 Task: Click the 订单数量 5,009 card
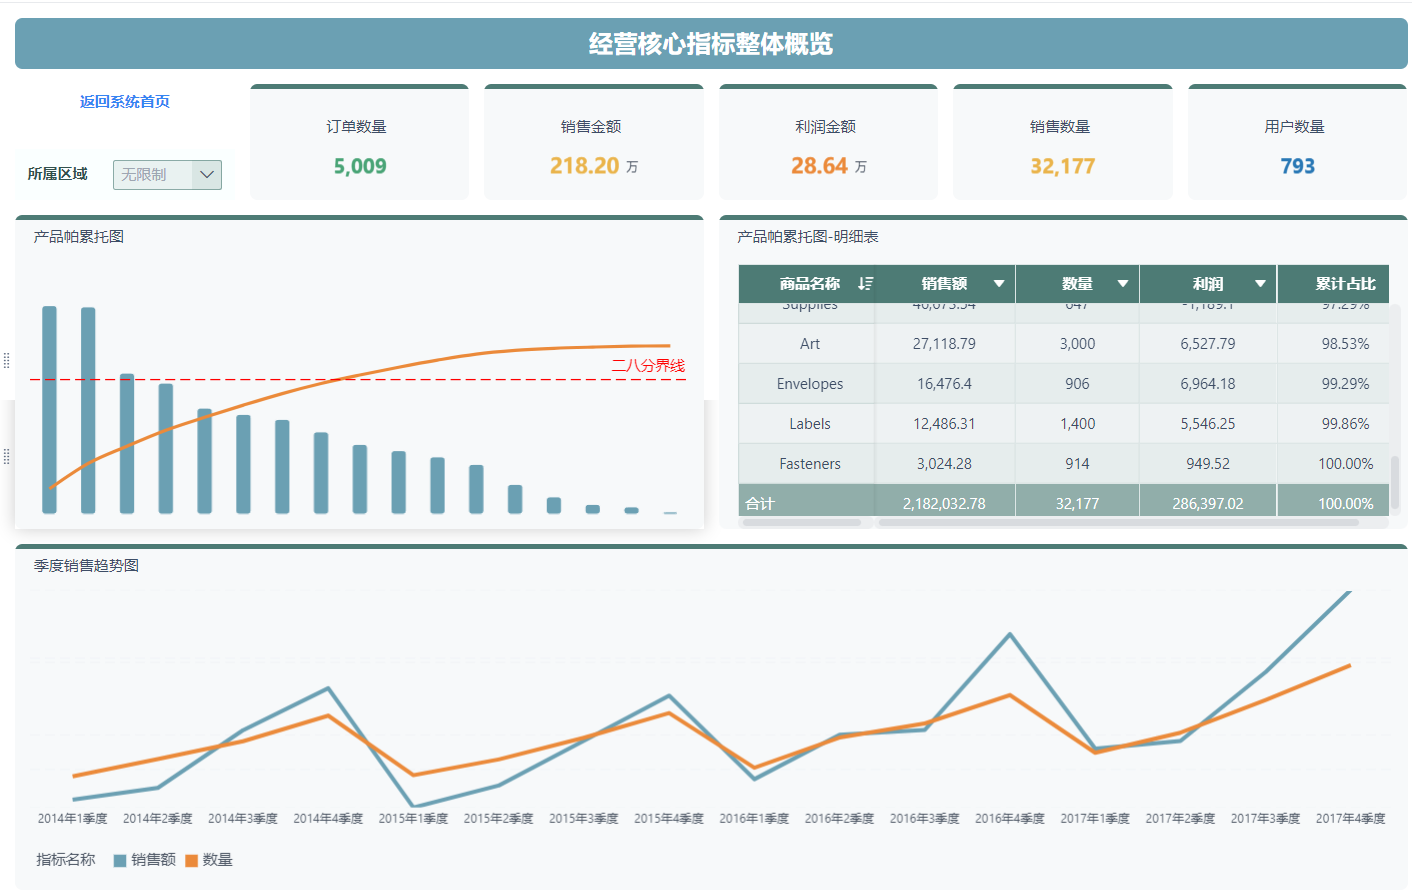coord(359,142)
